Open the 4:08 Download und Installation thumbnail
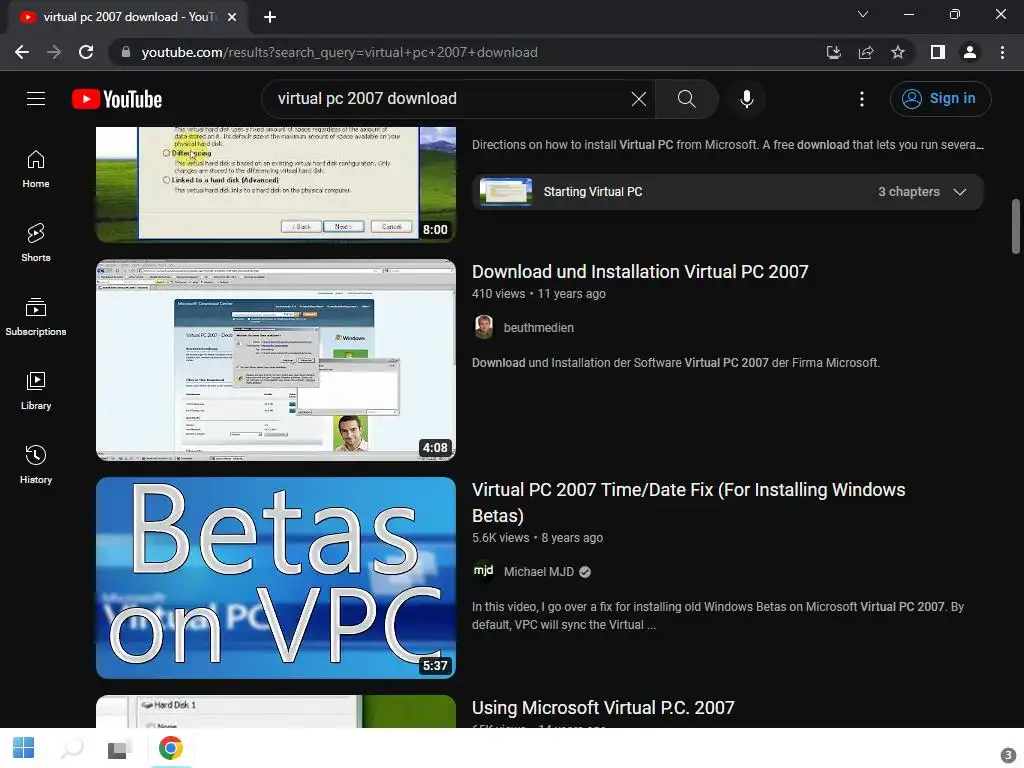1024x768 pixels. (x=276, y=360)
